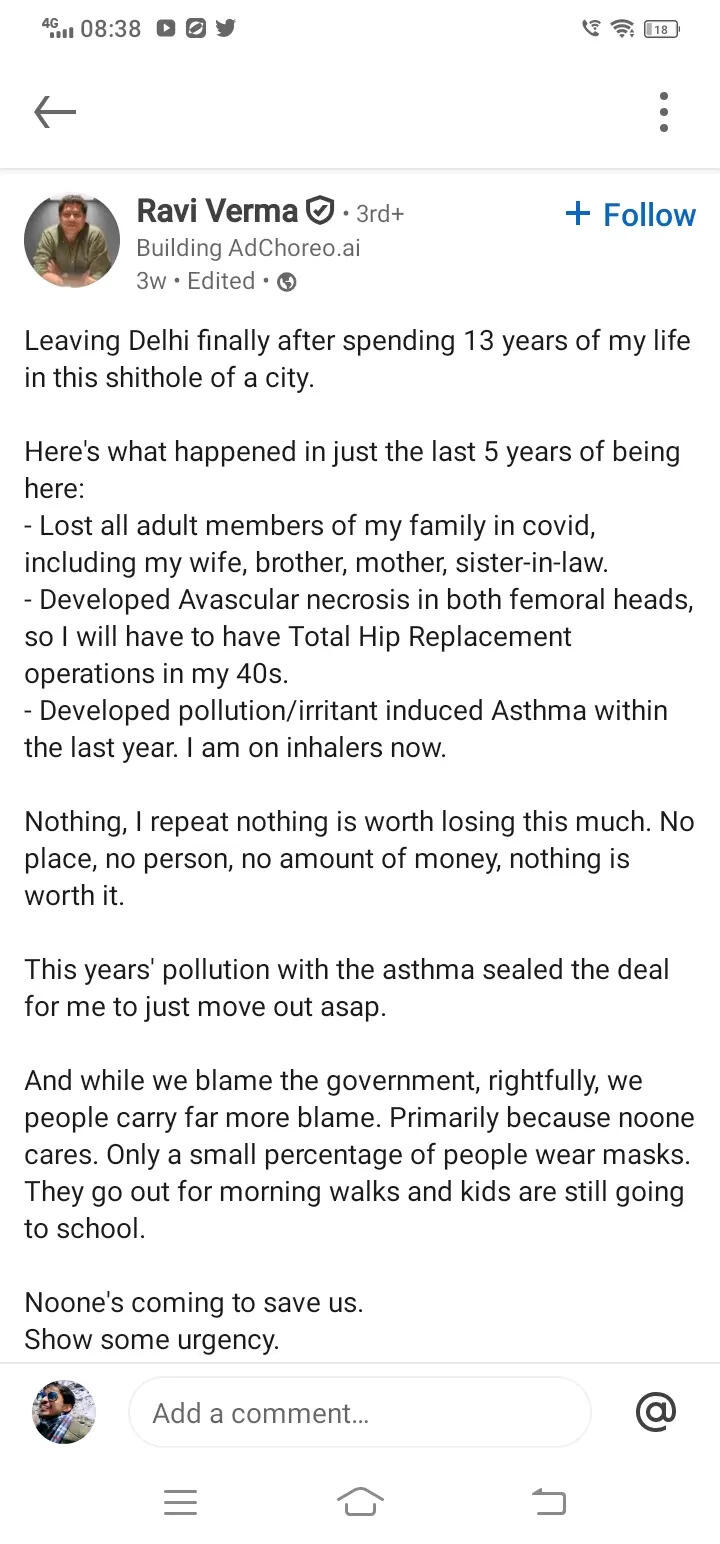Viewport: 720px width, 1544px height.
Task: Tap the Wi-Fi signal icon
Action: pyautogui.click(x=623, y=29)
